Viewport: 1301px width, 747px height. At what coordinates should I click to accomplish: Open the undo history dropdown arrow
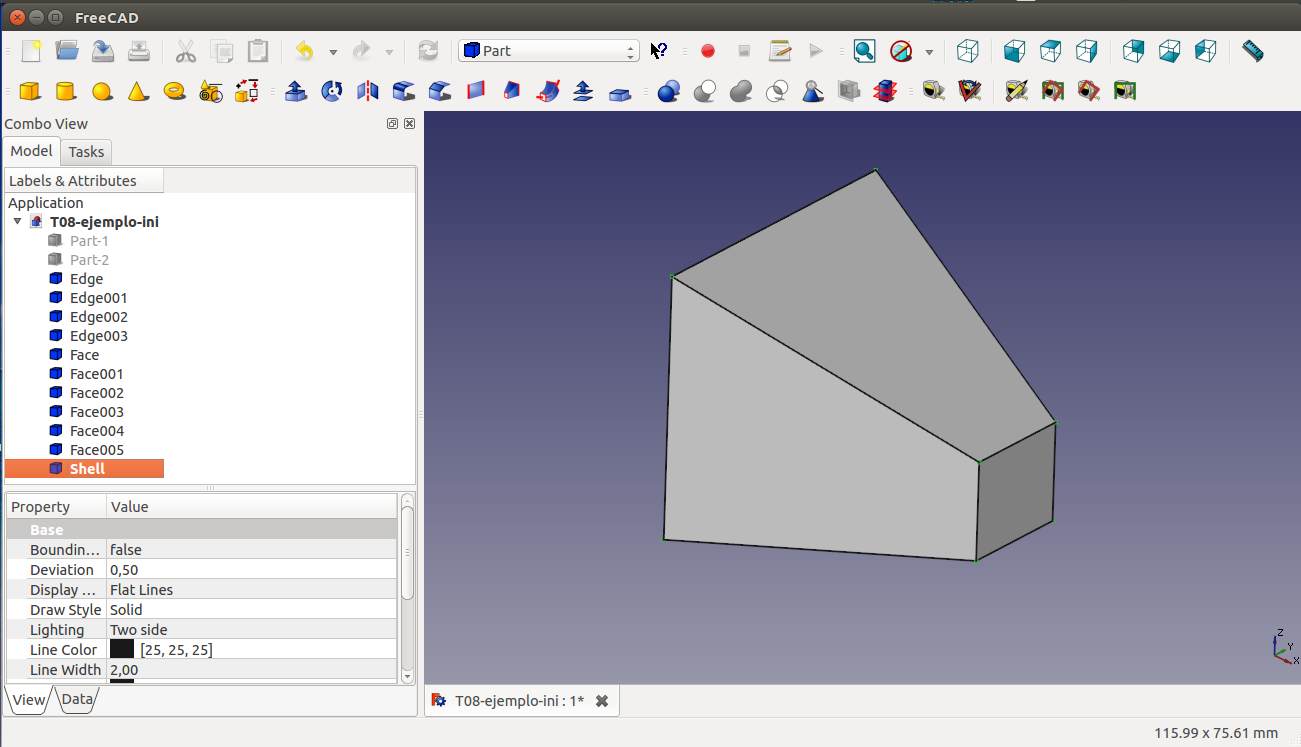pos(333,52)
